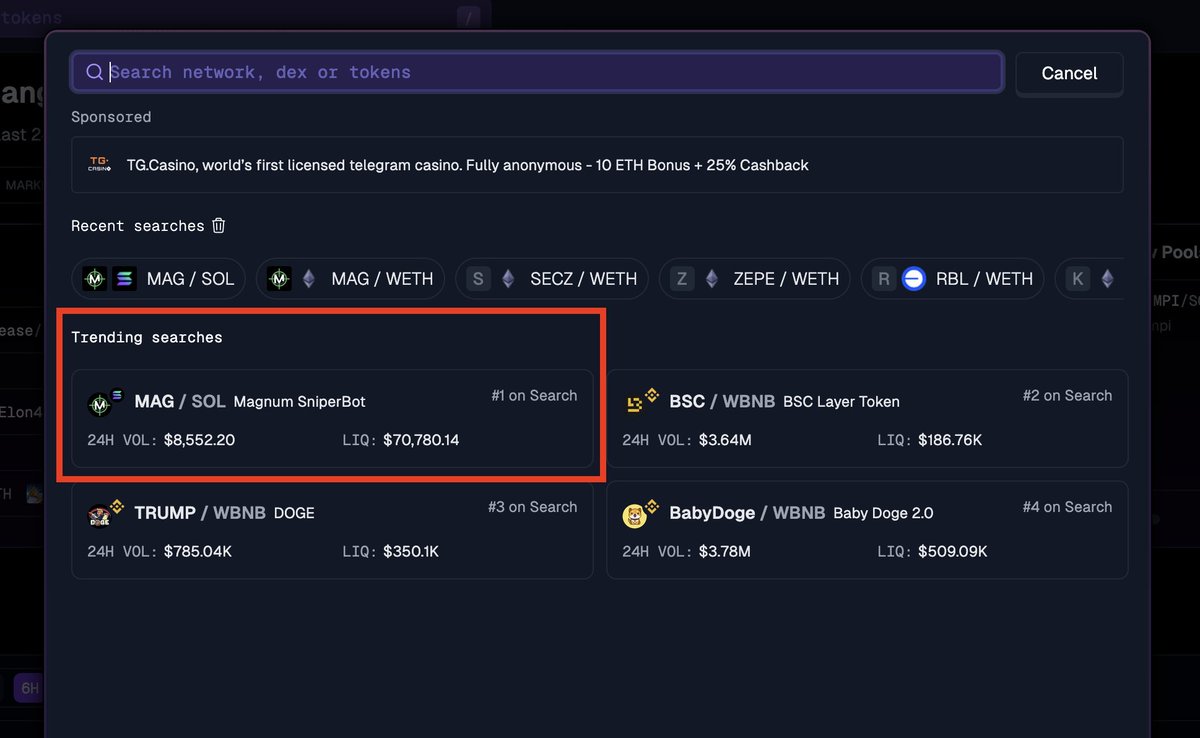Click the S token icon in SECZ chip
This screenshot has width=1200, height=738.
click(479, 279)
